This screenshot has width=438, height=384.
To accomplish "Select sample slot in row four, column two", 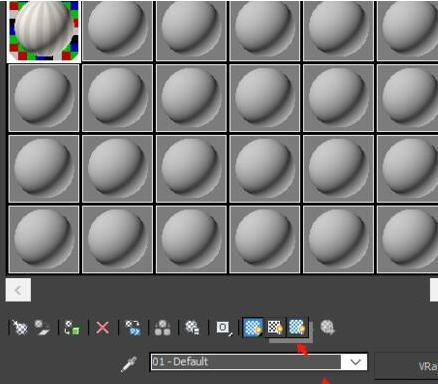I will point(118,239).
